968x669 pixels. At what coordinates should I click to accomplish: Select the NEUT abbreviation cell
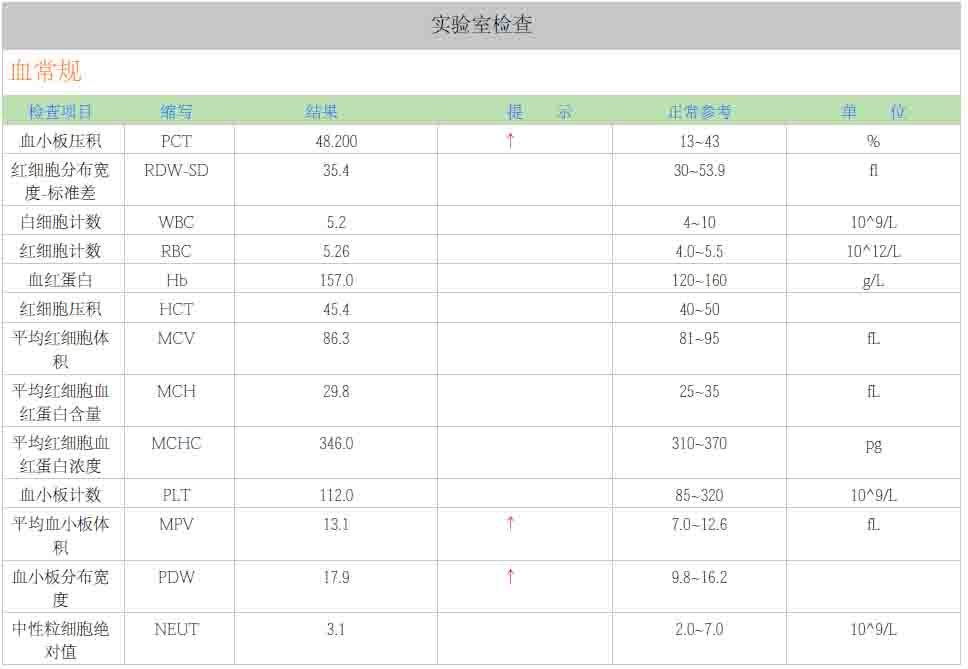click(176, 629)
